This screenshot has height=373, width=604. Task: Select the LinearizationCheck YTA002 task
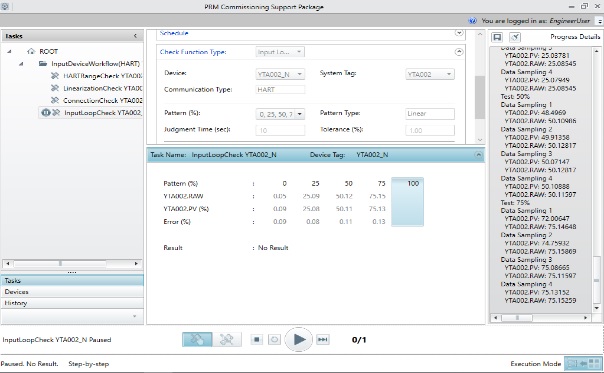coord(102,88)
